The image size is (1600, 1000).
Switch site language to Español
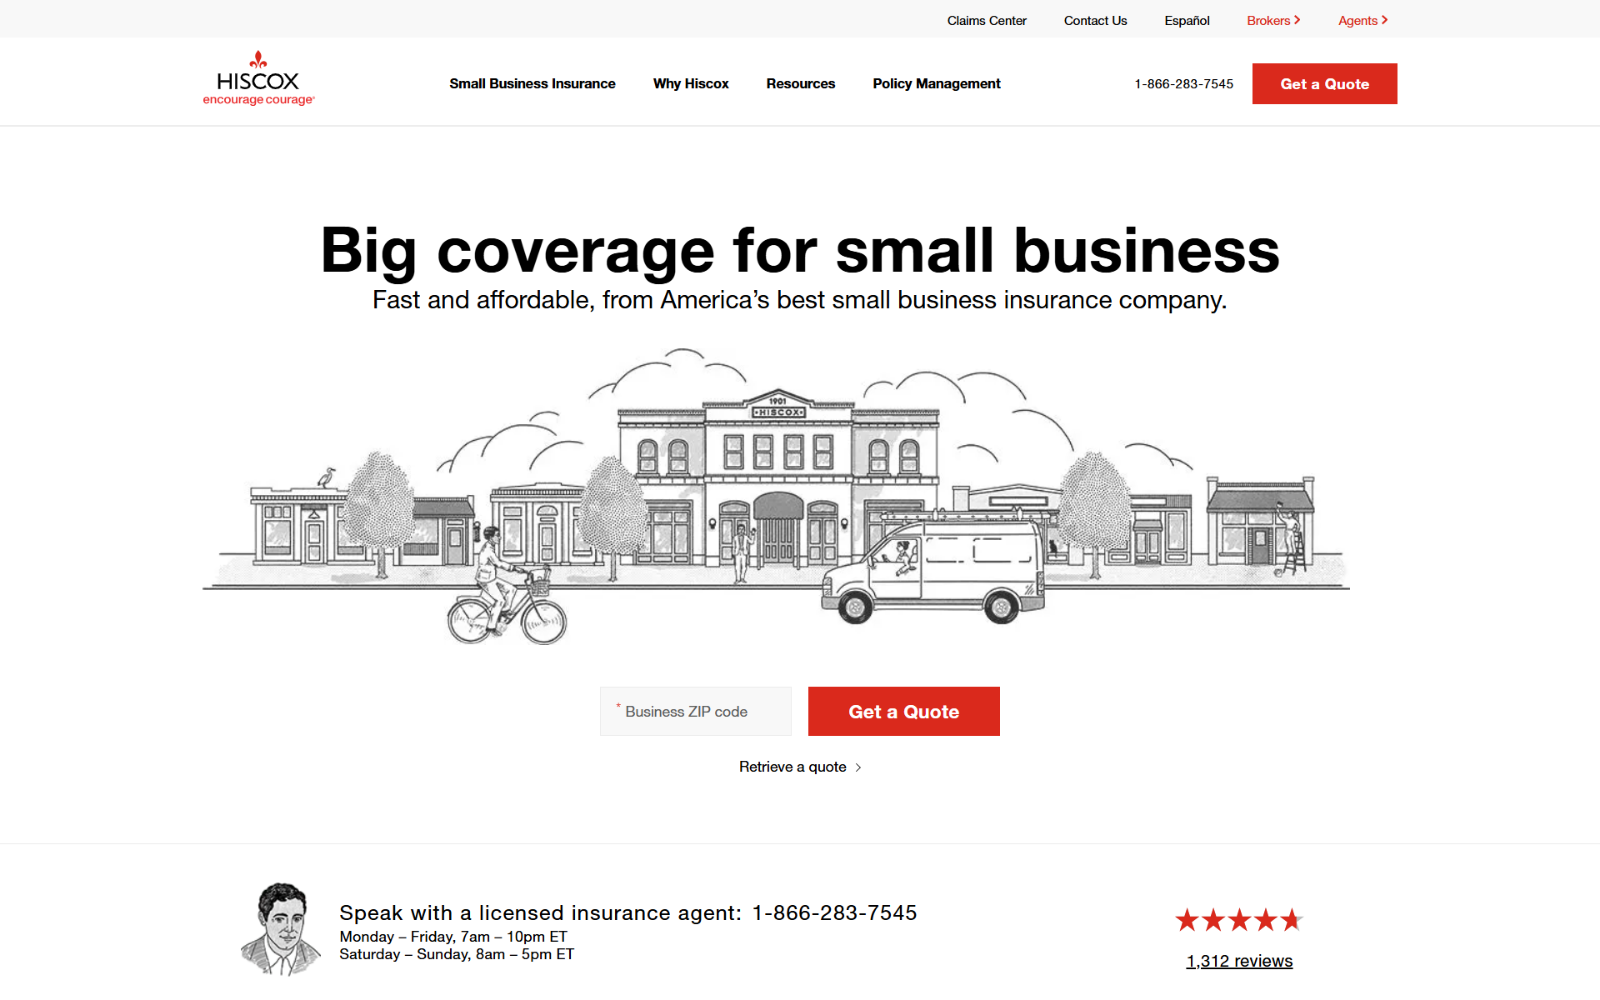[x=1186, y=21]
